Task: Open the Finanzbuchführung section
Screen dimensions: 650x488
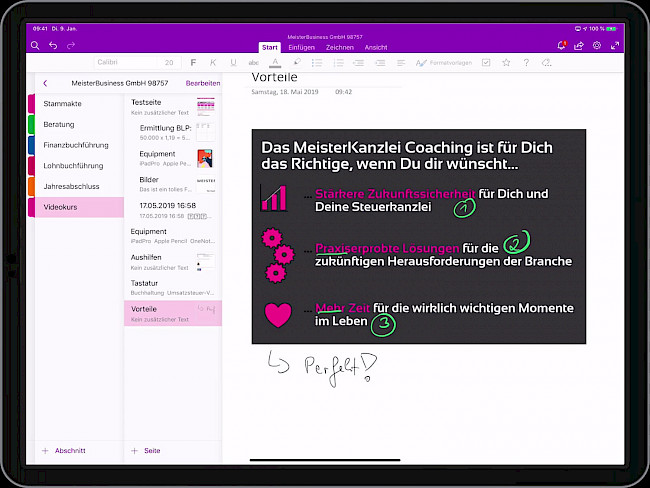Action: click(x=79, y=145)
